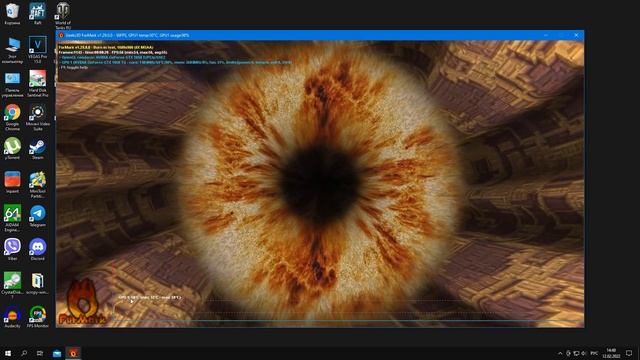The height and width of the screenshot is (360, 640).
Task: Select the Hard Disk Sentinel Pro icon
Action: pos(38,83)
